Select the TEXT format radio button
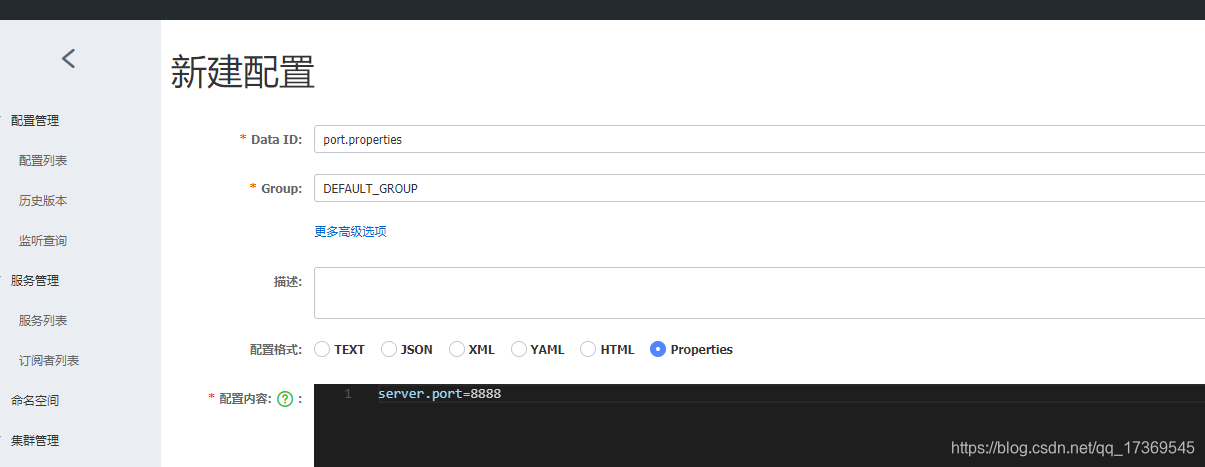 [322, 349]
